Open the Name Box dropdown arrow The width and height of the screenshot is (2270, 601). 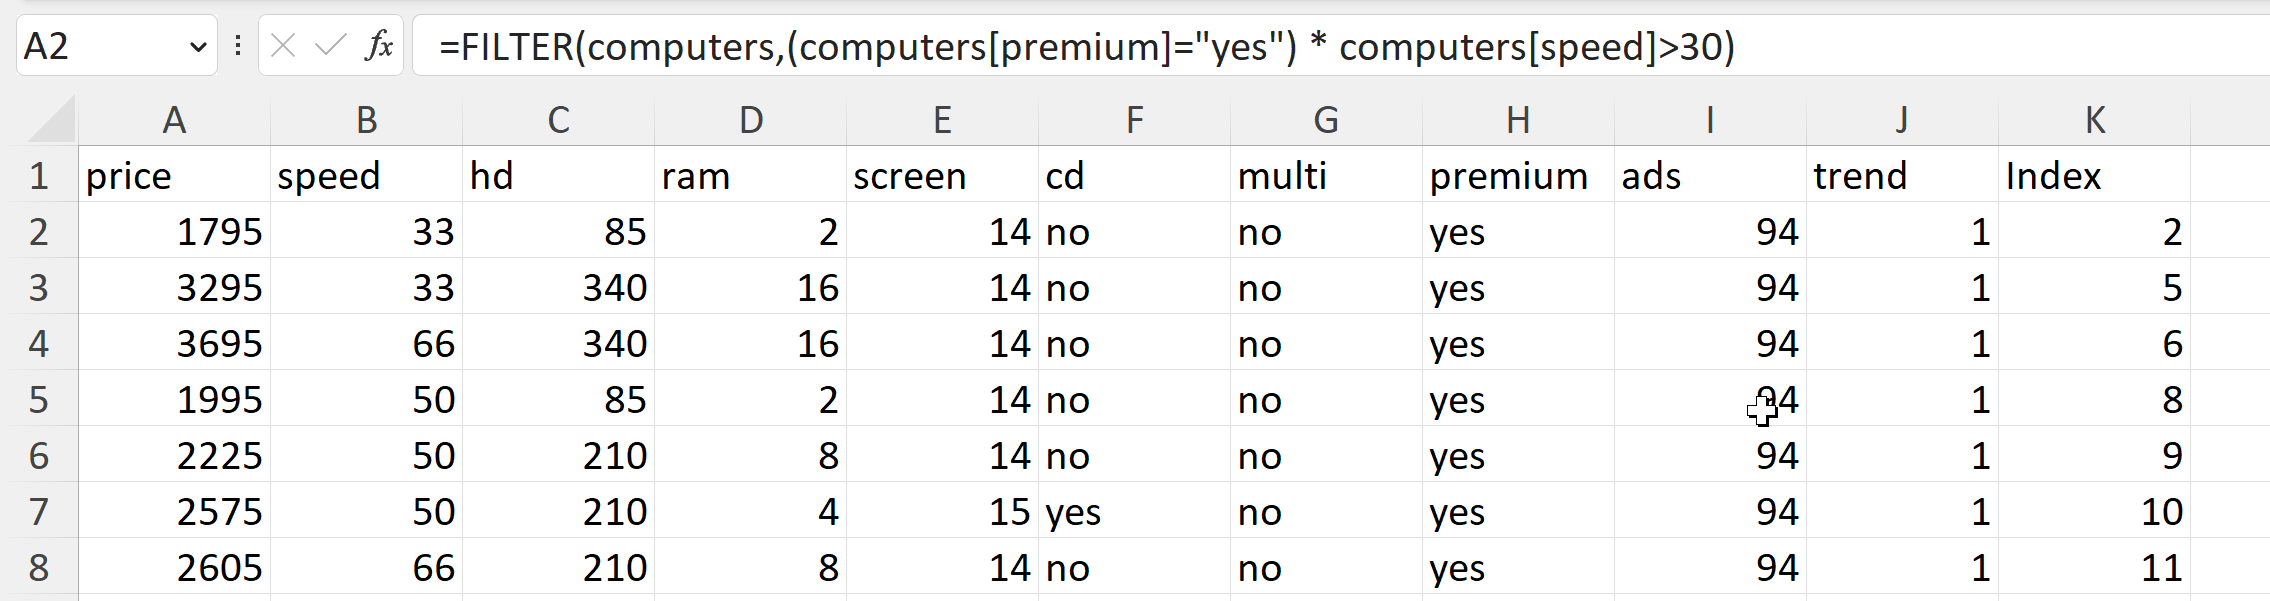pyautogui.click(x=198, y=47)
